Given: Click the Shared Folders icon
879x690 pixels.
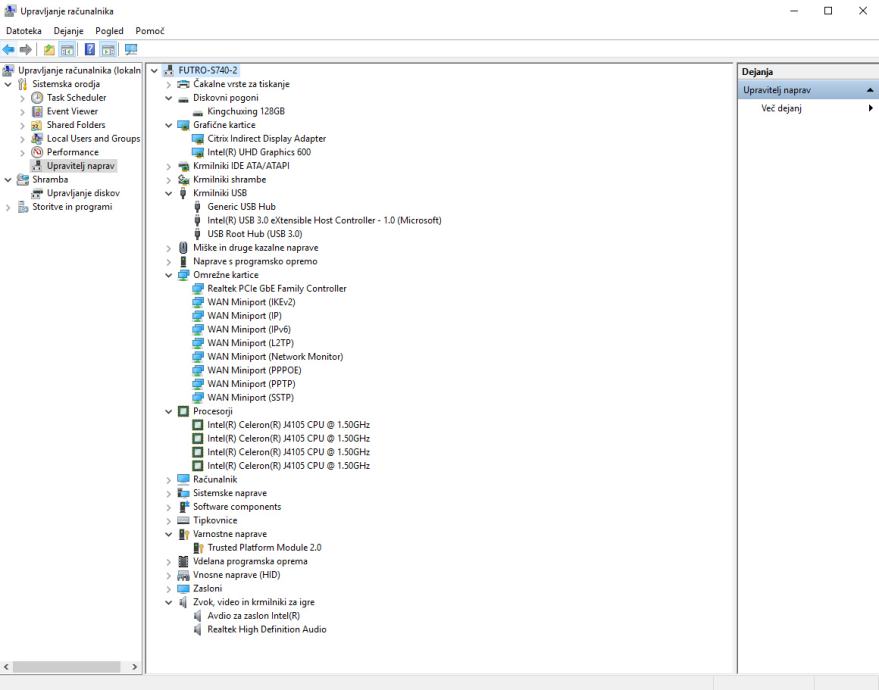Looking at the screenshot, I should click(37, 125).
